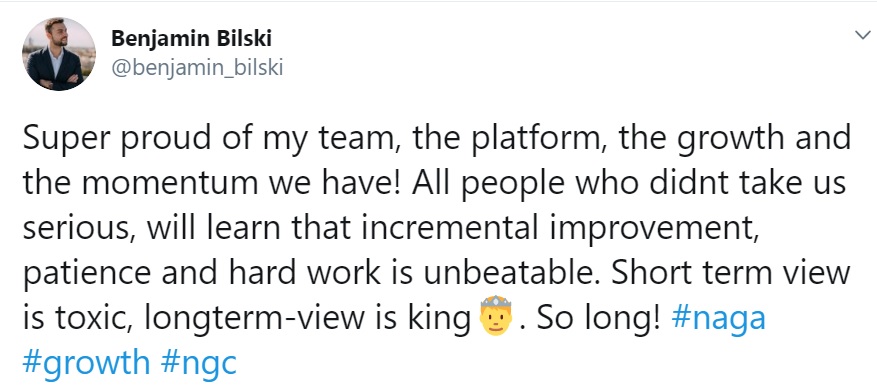Click the word "platform" in the tweet
This screenshot has width=877, height=385.
pyautogui.click(x=540, y=140)
